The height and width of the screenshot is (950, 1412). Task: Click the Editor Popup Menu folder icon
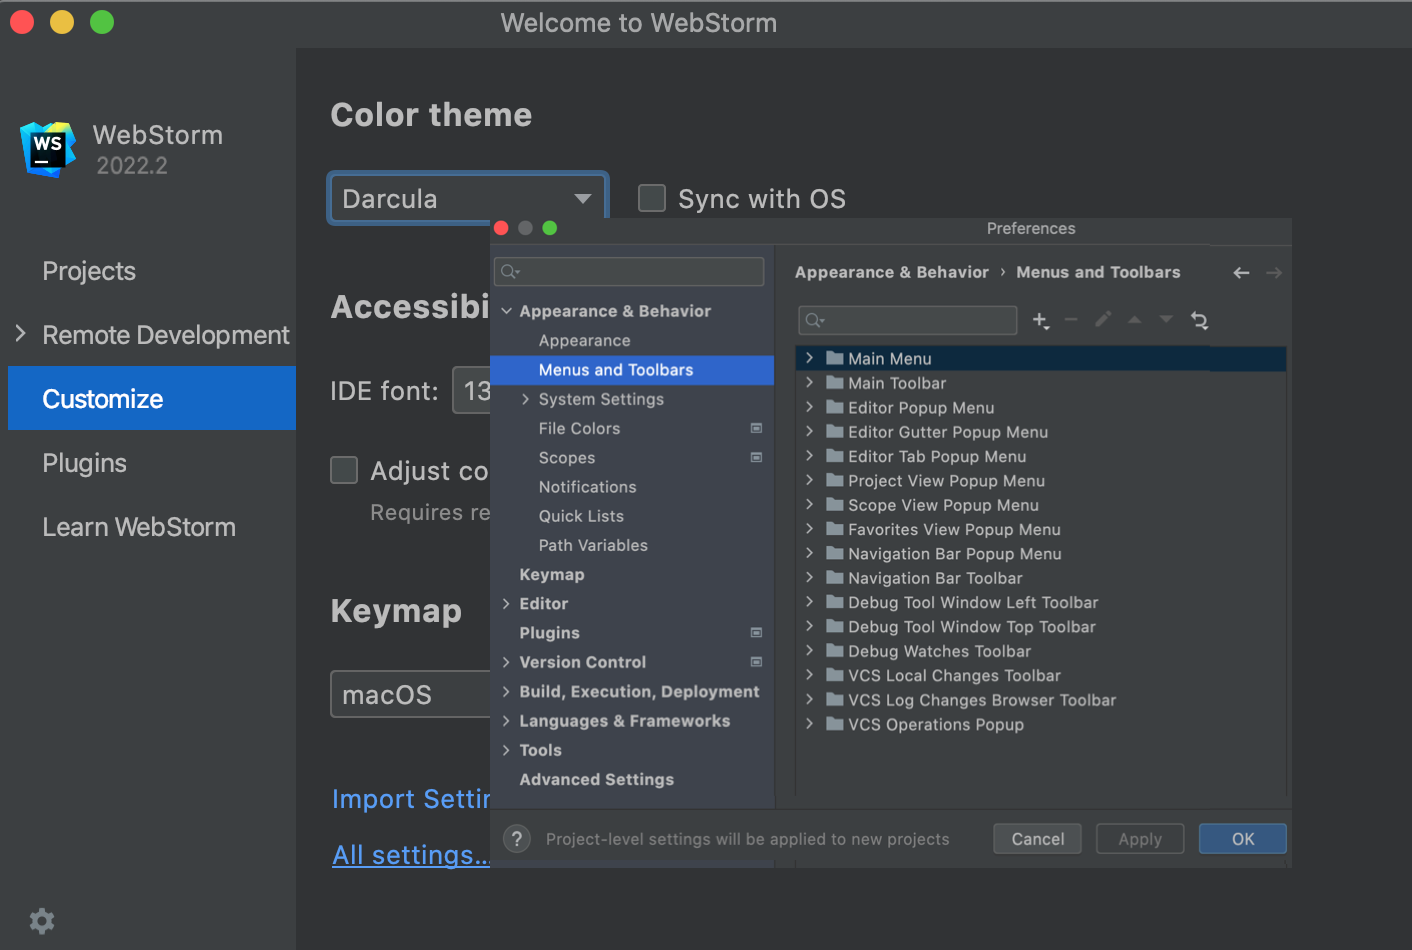coord(835,407)
